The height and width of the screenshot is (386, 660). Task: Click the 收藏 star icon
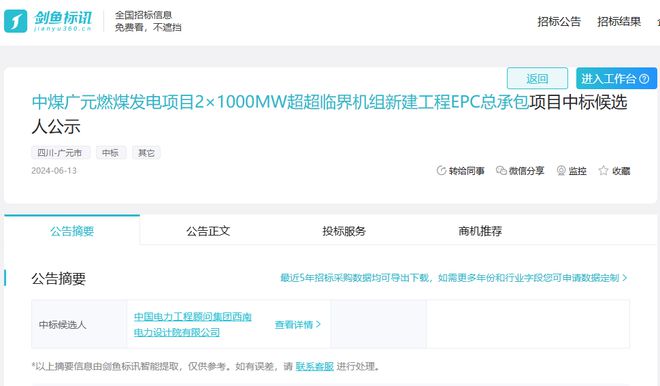click(x=603, y=170)
